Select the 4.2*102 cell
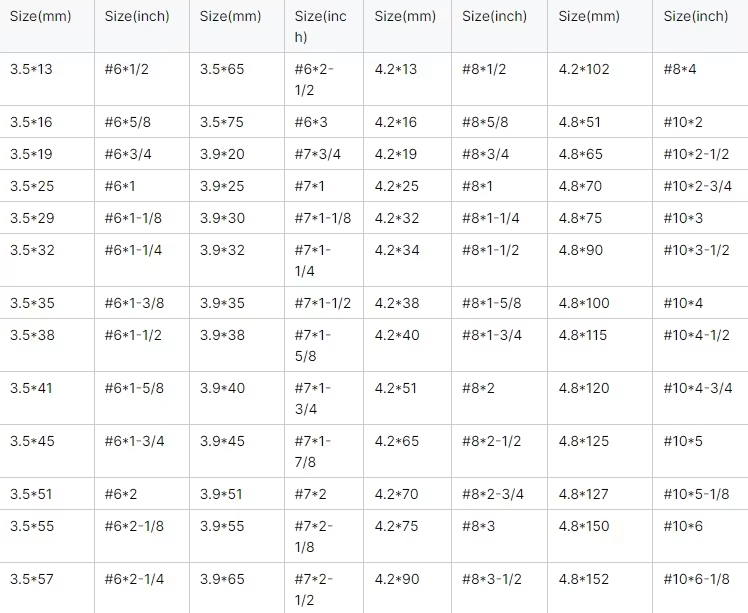The height and width of the screenshot is (613, 748). pos(584,69)
